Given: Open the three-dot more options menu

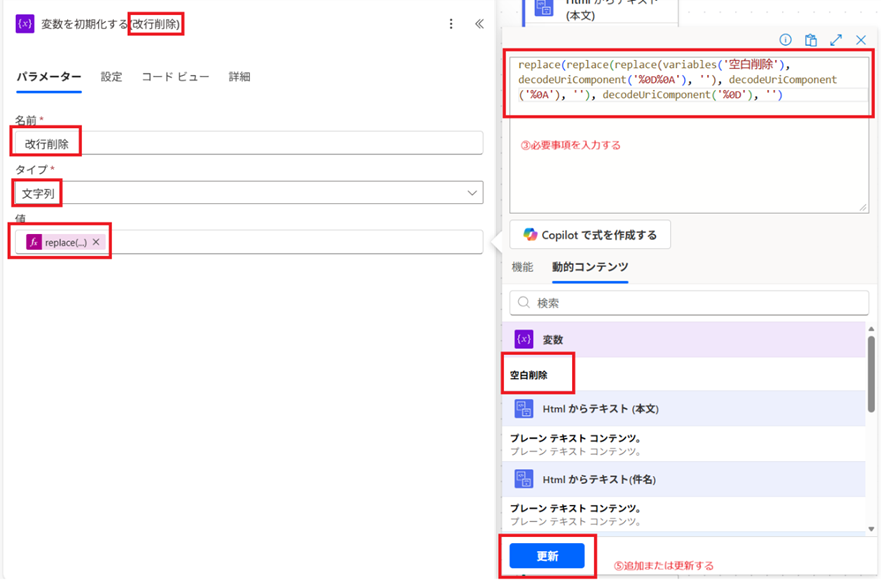Looking at the screenshot, I should click(x=451, y=24).
